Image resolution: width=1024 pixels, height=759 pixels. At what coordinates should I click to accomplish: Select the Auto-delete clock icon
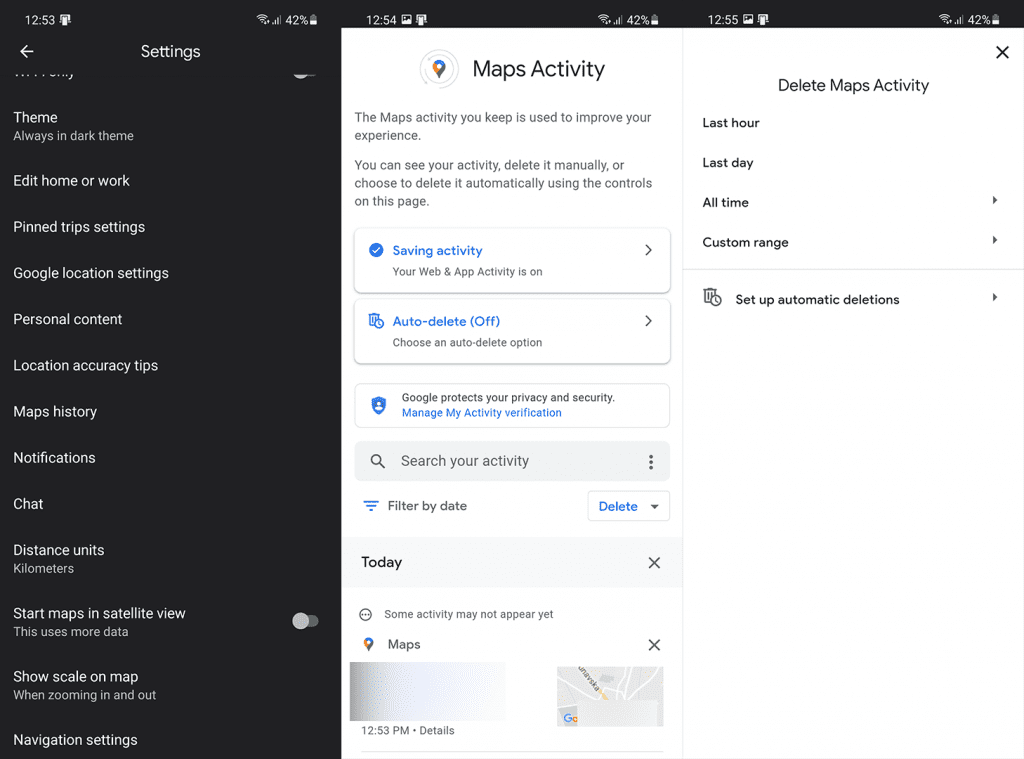[376, 321]
